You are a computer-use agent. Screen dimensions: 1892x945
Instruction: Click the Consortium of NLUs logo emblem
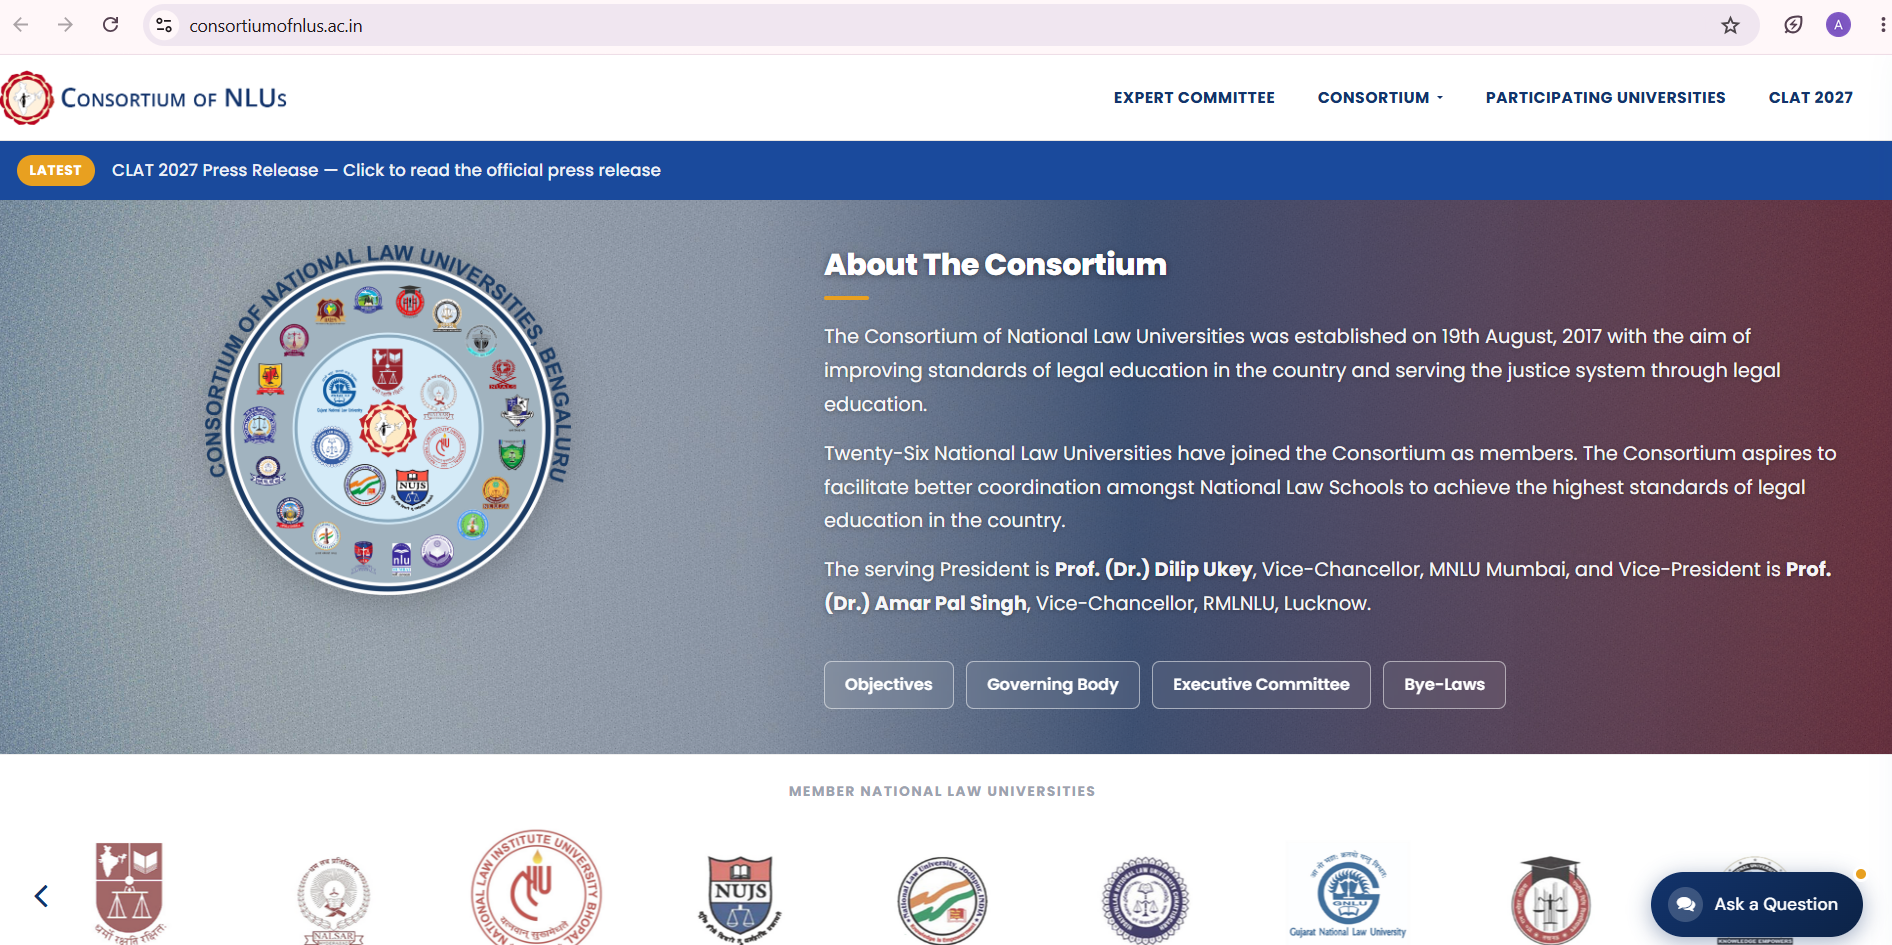click(27, 98)
